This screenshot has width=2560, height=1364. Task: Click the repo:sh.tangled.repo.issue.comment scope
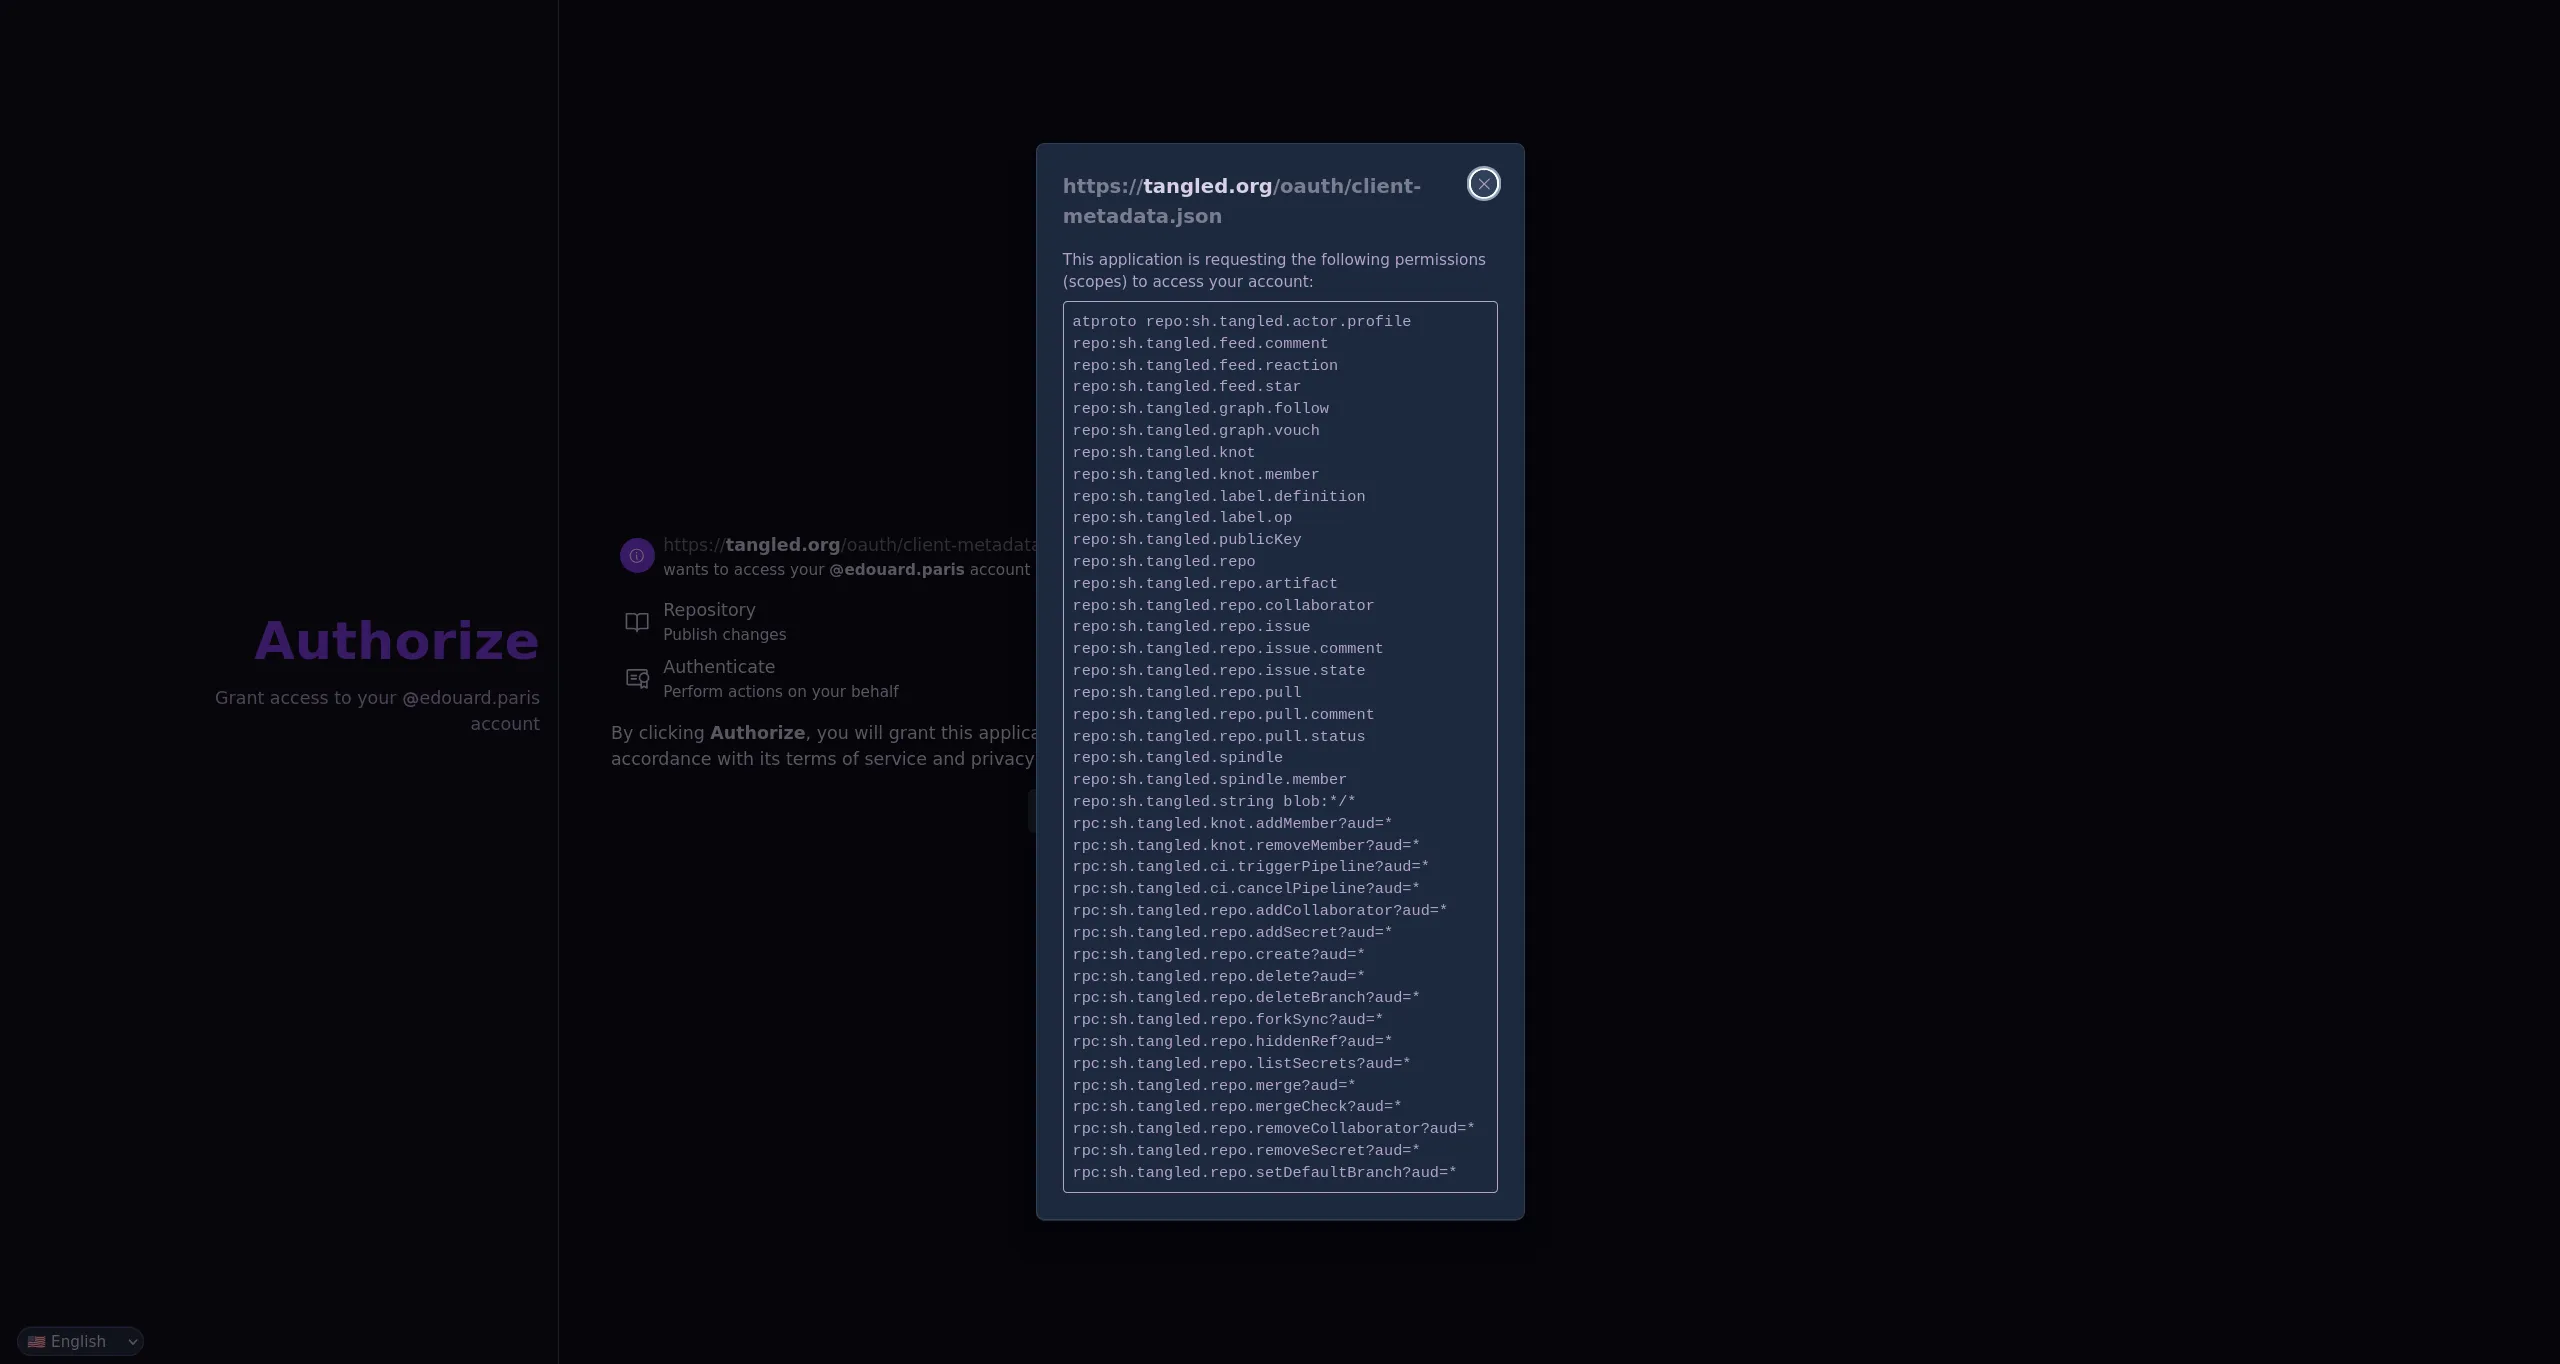(1228, 648)
